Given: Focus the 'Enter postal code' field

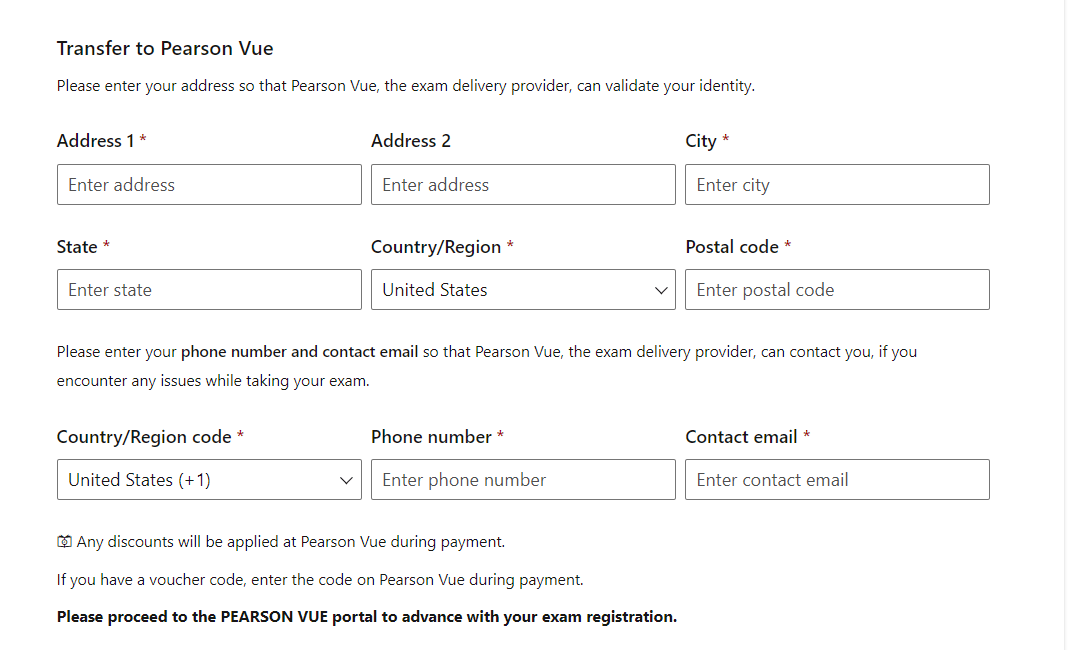Looking at the screenshot, I should [837, 290].
